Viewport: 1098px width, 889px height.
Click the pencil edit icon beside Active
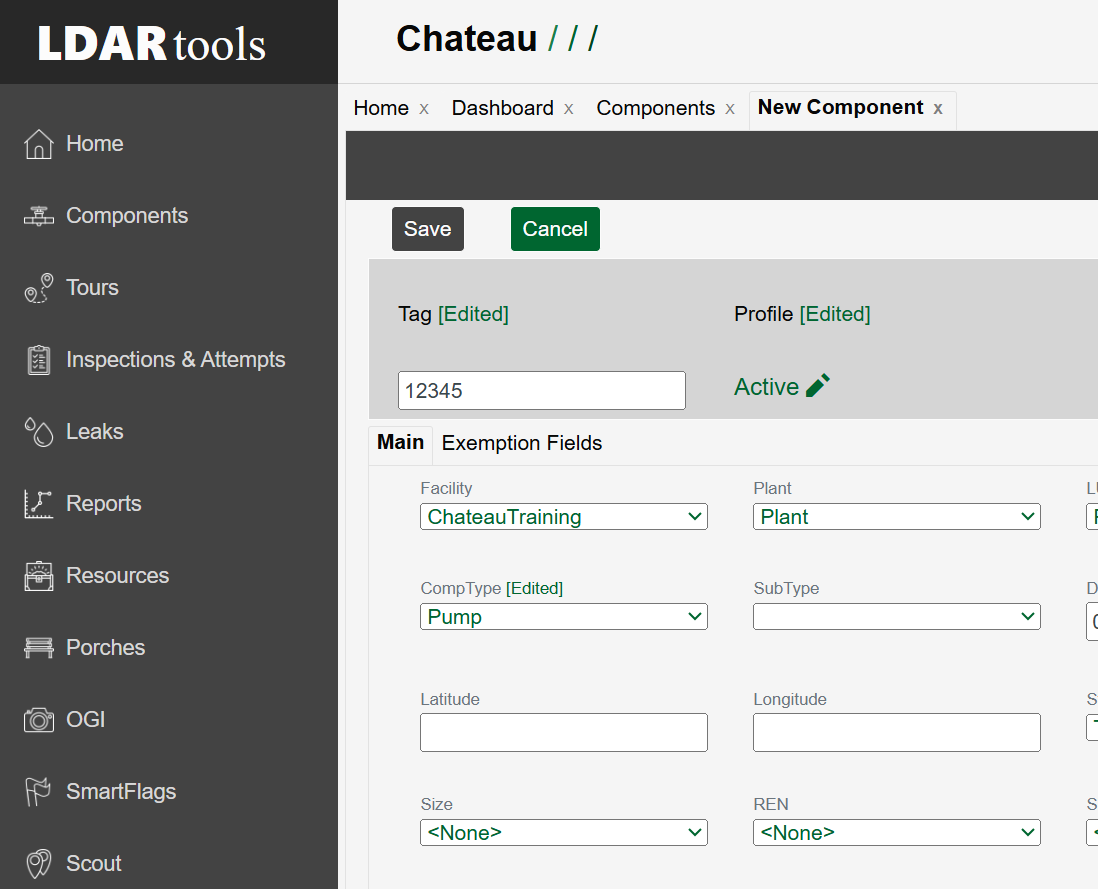(x=818, y=386)
